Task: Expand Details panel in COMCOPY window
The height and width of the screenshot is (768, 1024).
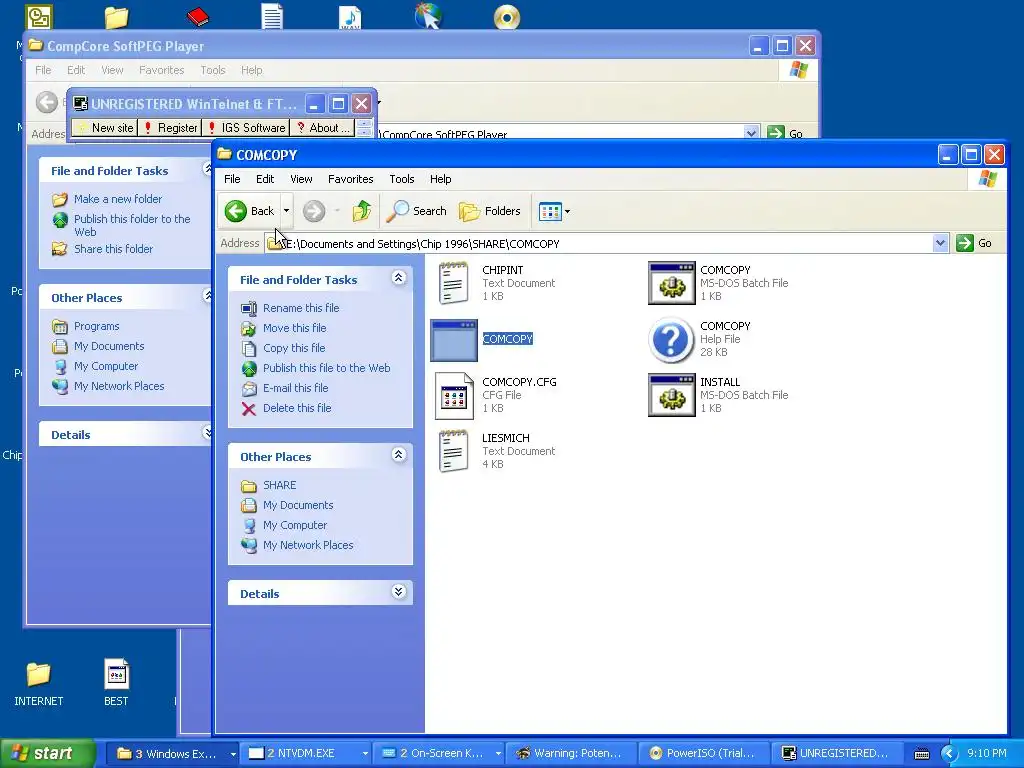Action: pyautogui.click(x=398, y=592)
